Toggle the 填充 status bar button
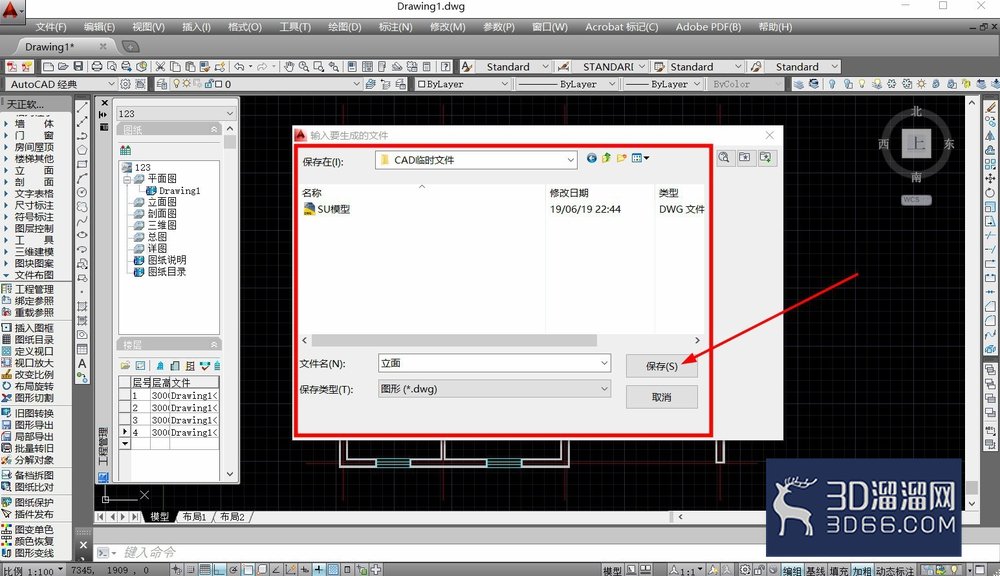 click(x=839, y=570)
